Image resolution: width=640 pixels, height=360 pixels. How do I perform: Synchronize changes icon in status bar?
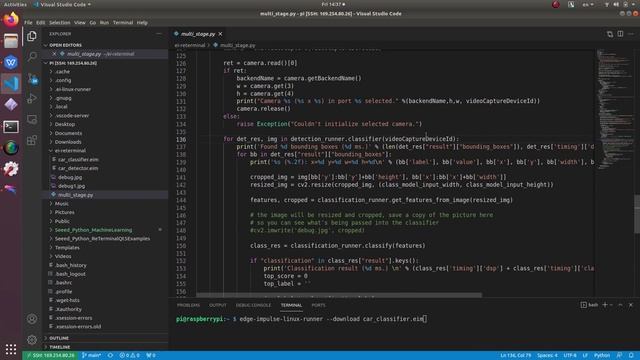[x=110, y=356]
